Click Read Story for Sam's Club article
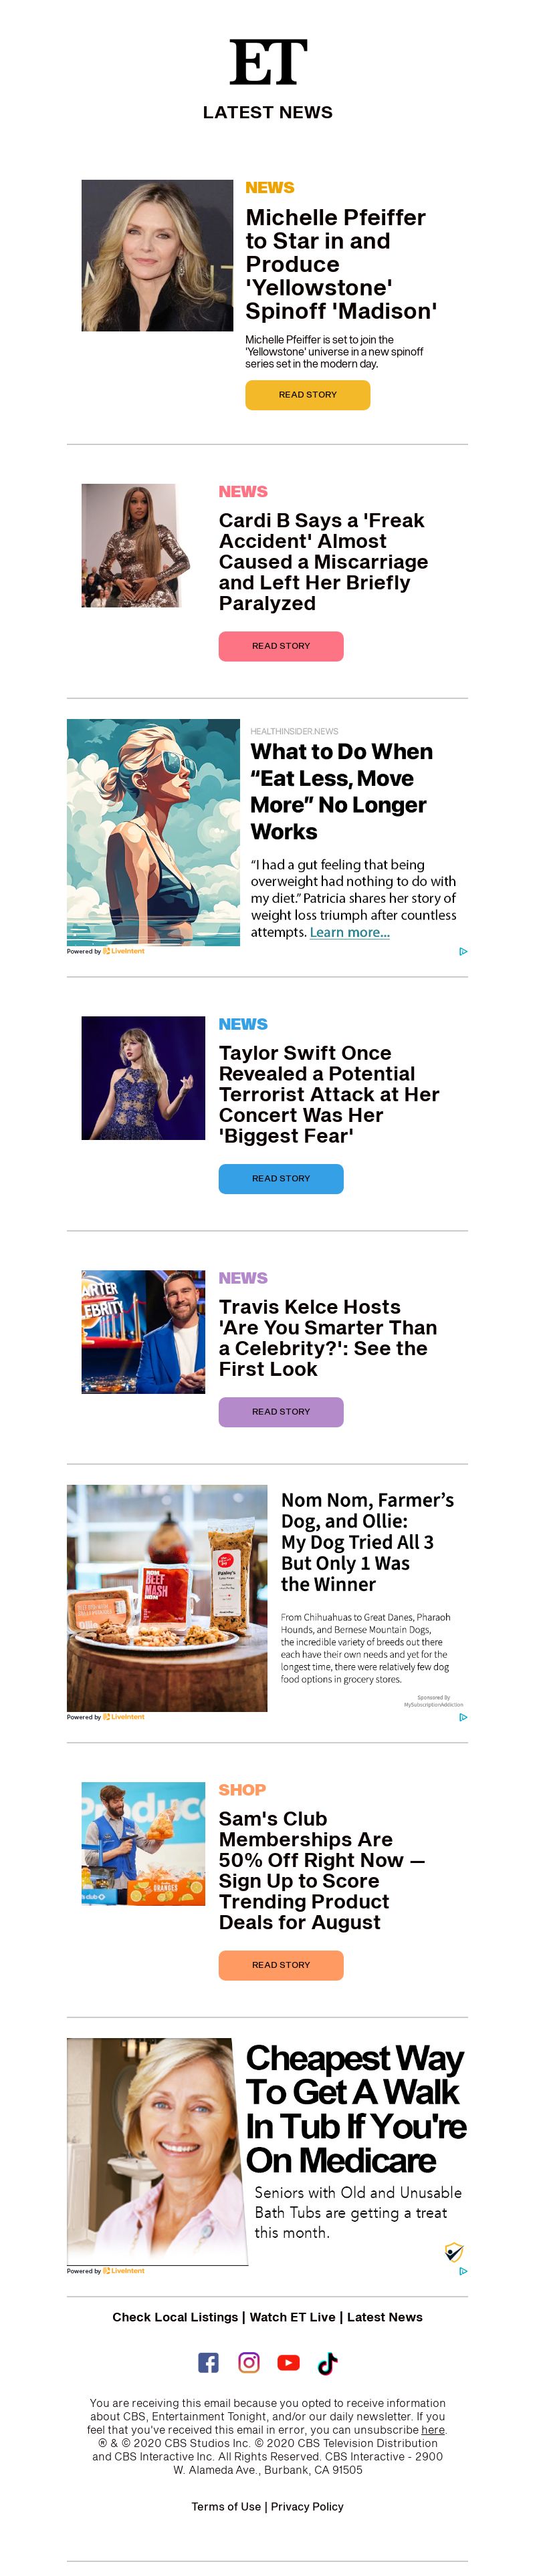Screen dimensions: 535x2576 [x=281, y=1965]
